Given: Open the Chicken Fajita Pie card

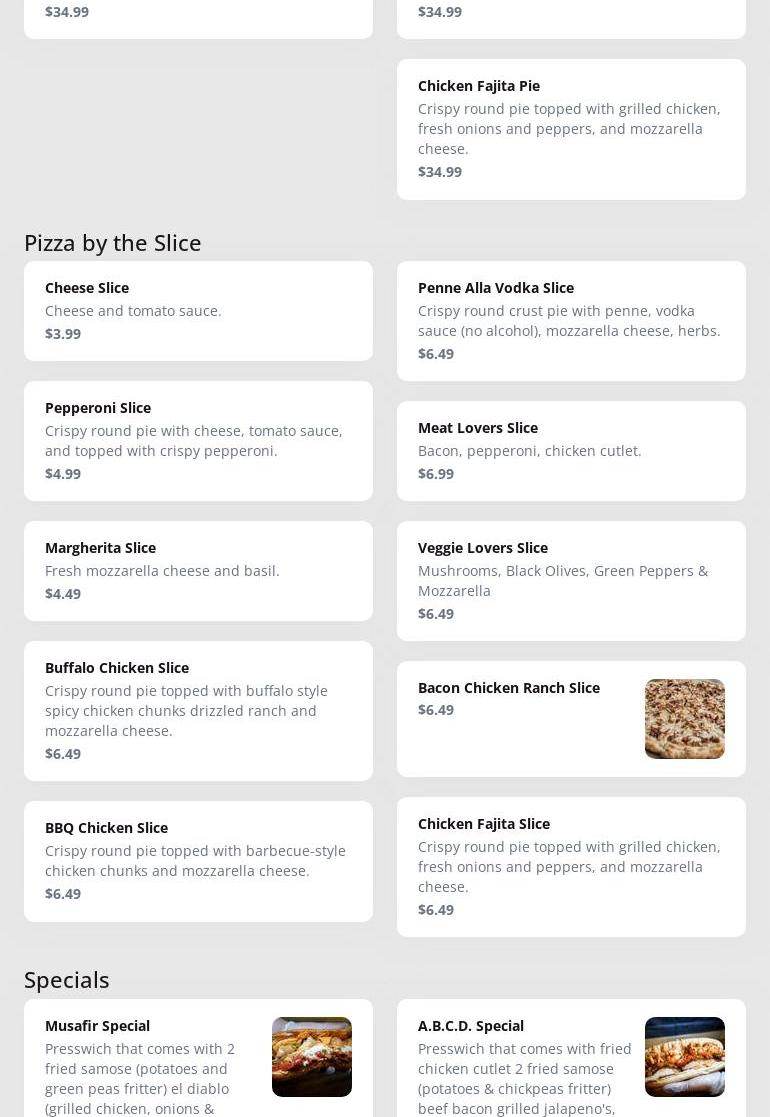Looking at the screenshot, I should [x=571, y=128].
